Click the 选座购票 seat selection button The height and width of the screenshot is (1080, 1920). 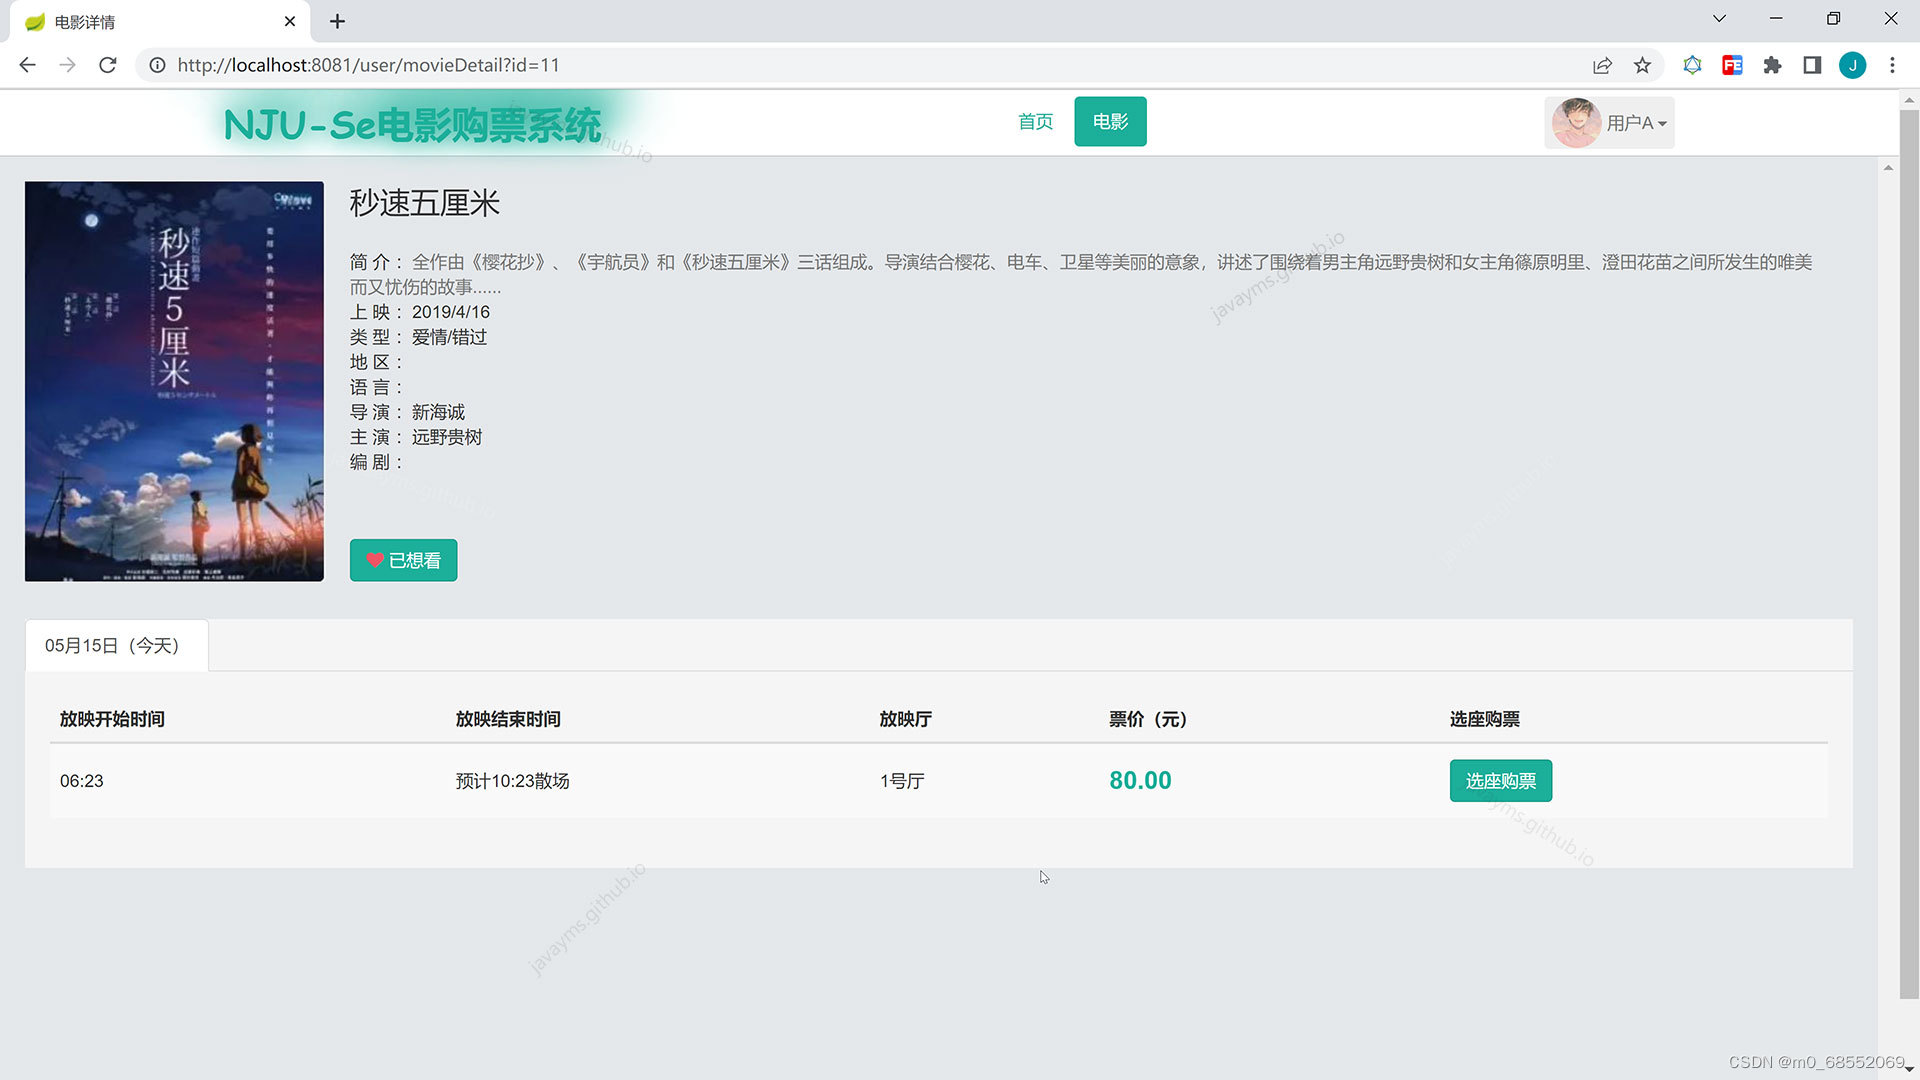(x=1500, y=781)
